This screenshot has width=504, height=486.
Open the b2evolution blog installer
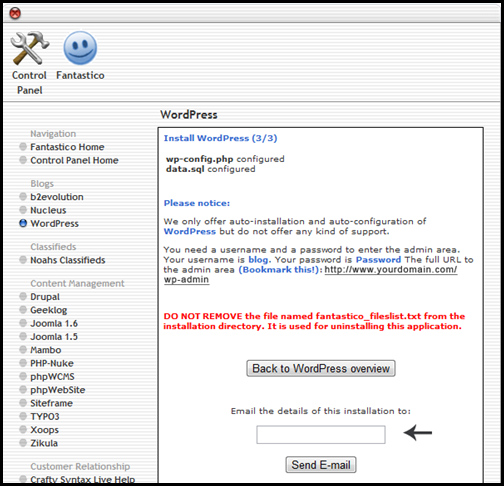[57, 197]
